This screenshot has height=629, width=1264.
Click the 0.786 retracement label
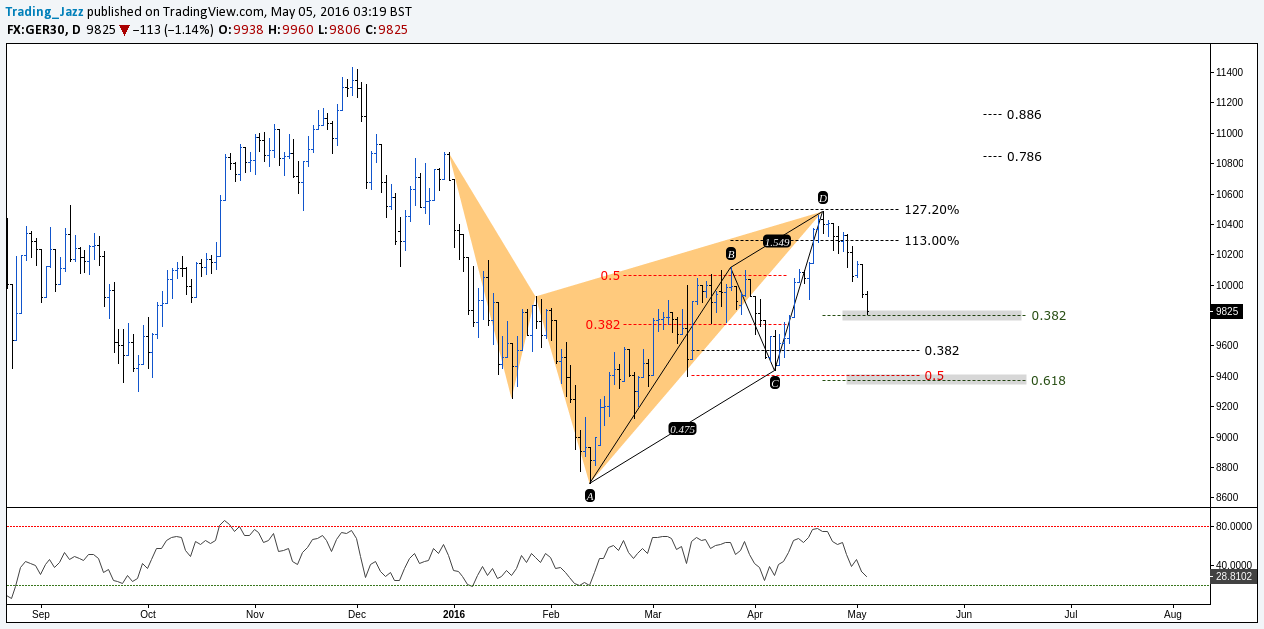(x=1024, y=157)
